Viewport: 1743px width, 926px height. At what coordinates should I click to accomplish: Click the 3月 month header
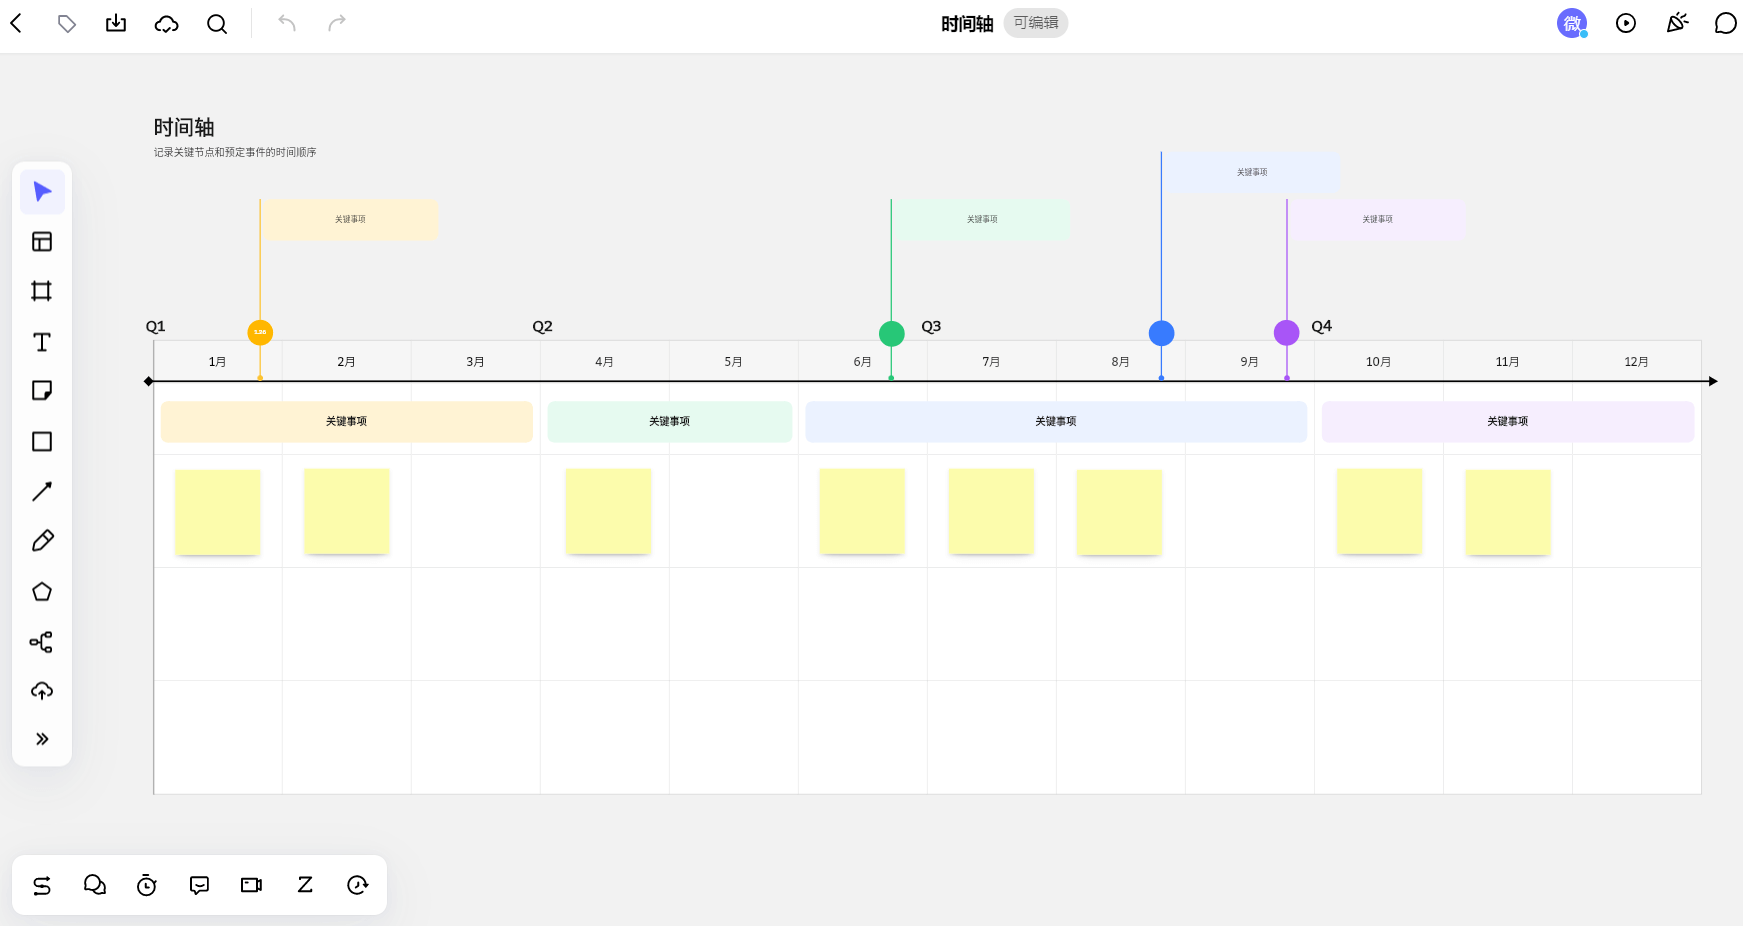pos(475,361)
